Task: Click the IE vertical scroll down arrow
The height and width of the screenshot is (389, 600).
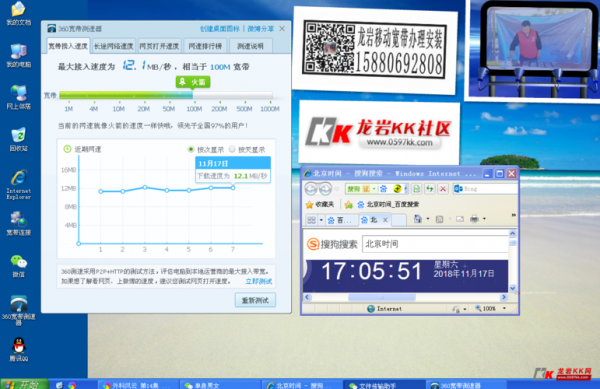Action: [513, 288]
